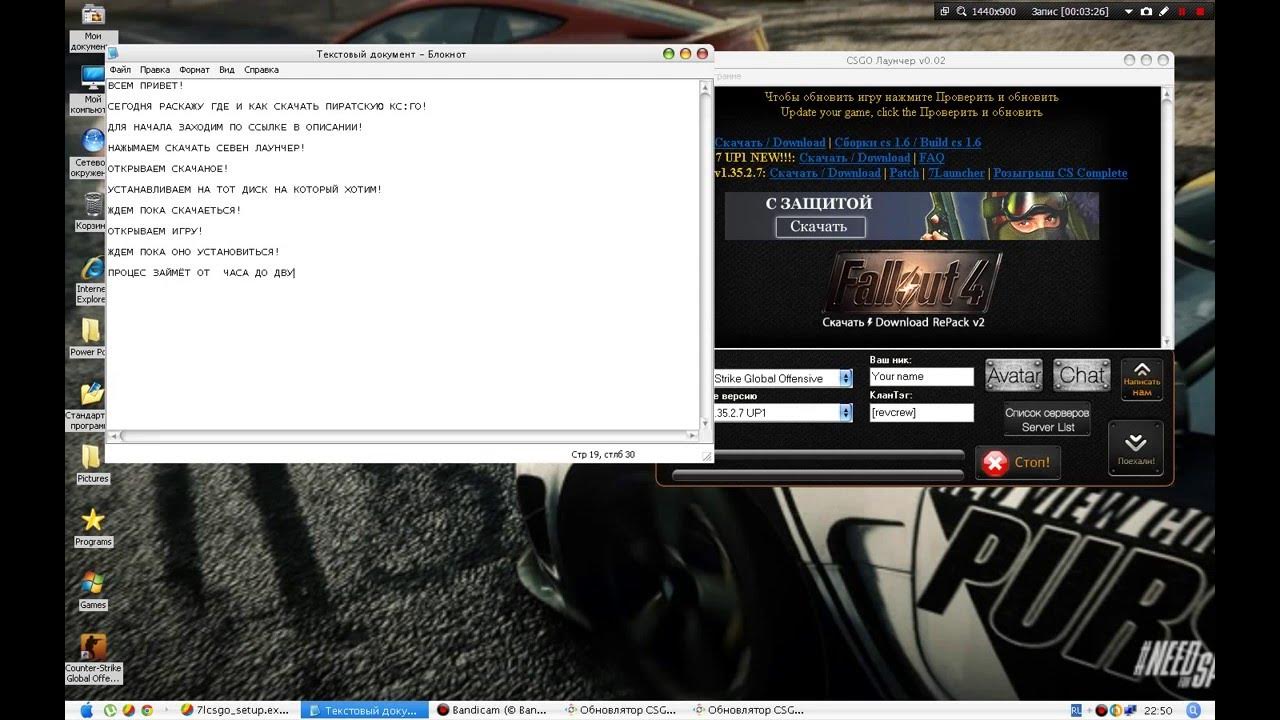
Task: Open Chrome quick launch icon in taskbar
Action: (147, 710)
